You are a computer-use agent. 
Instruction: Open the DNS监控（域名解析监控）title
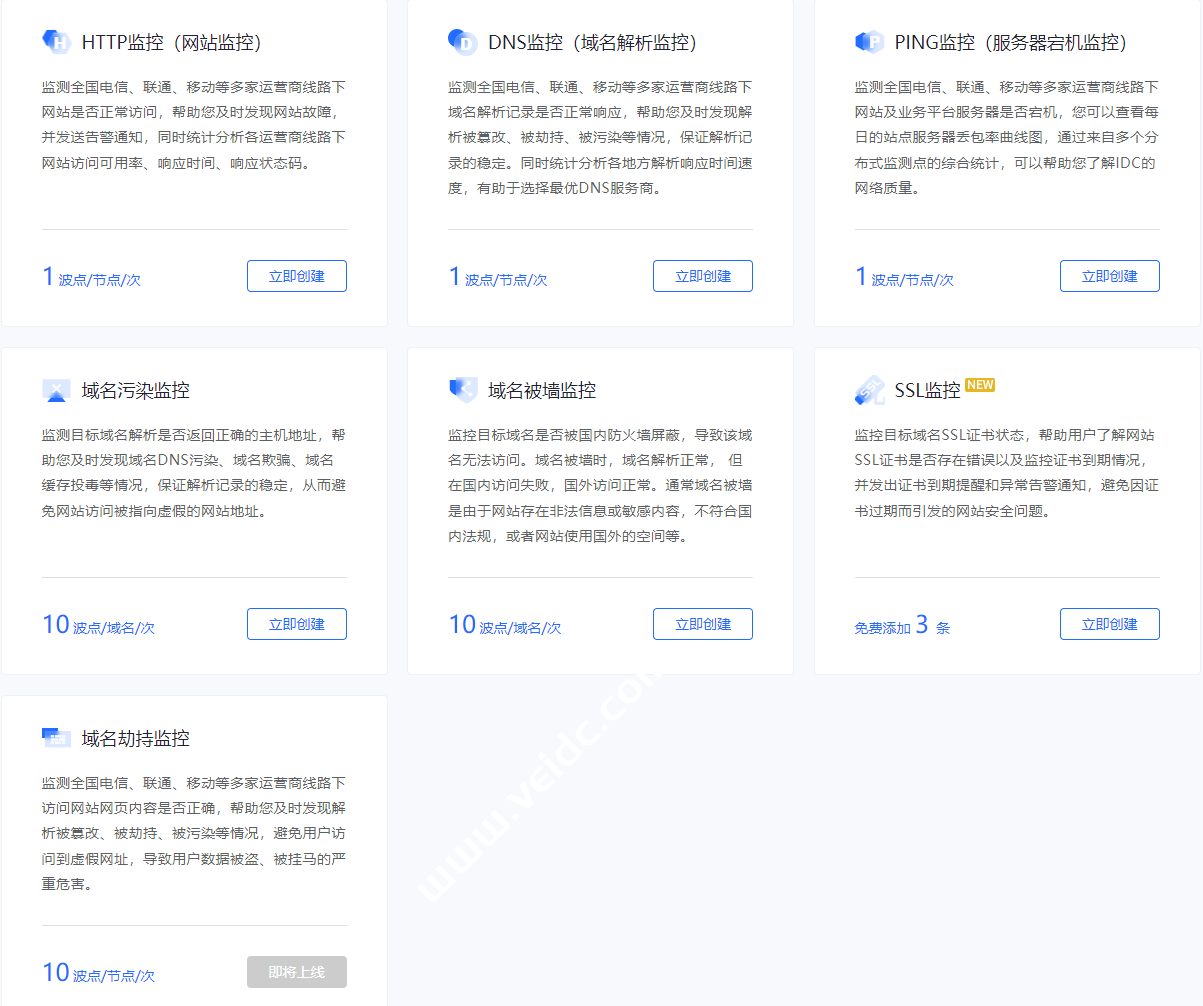click(592, 43)
